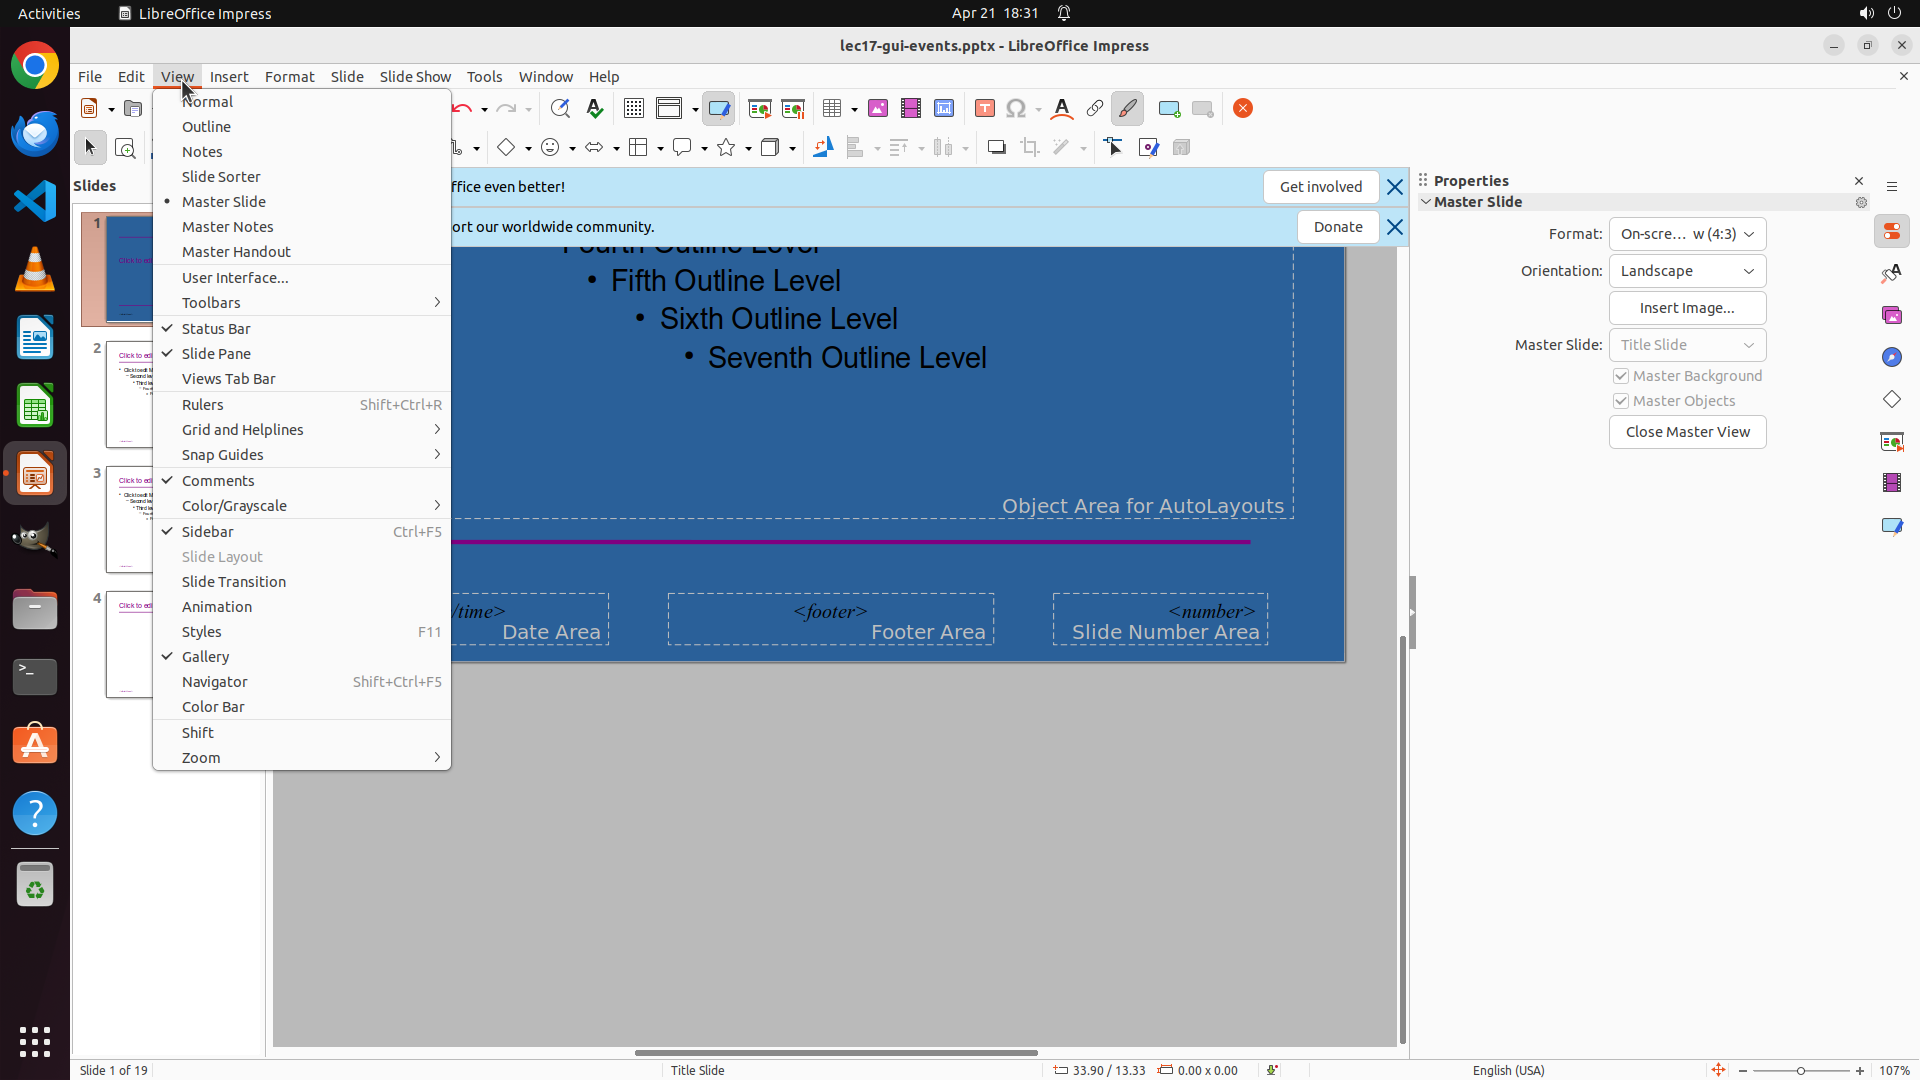Image resolution: width=1920 pixels, height=1080 pixels.
Task: Click the Insert Table toolbar icon
Action: tap(831, 109)
